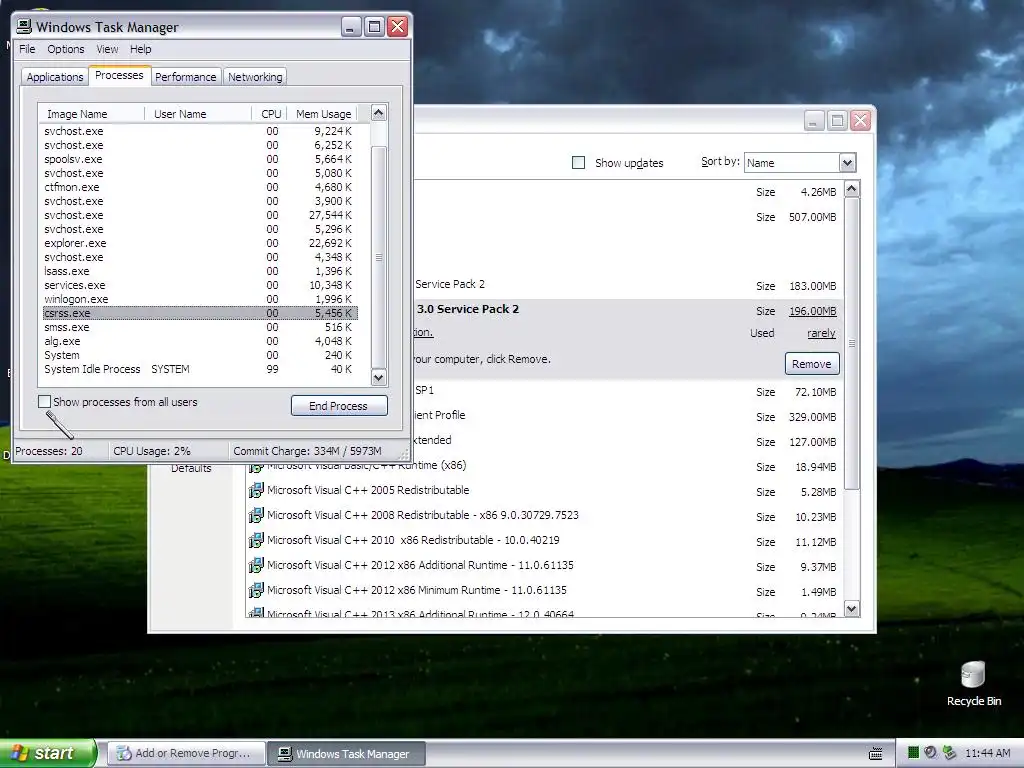1024x768 pixels.
Task: Select the alg.exe process row
Action: (200, 342)
